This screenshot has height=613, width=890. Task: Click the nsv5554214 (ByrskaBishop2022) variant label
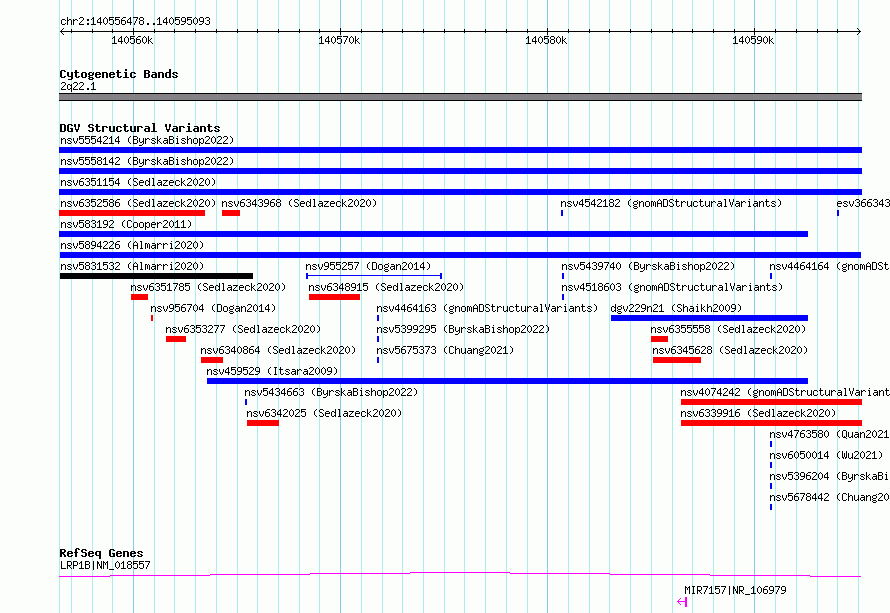[x=147, y=140]
